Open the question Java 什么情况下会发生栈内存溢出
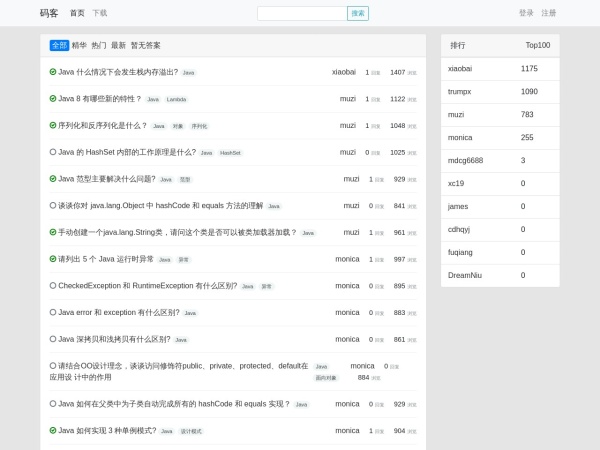This screenshot has height=450, width=600. [x=118, y=72]
